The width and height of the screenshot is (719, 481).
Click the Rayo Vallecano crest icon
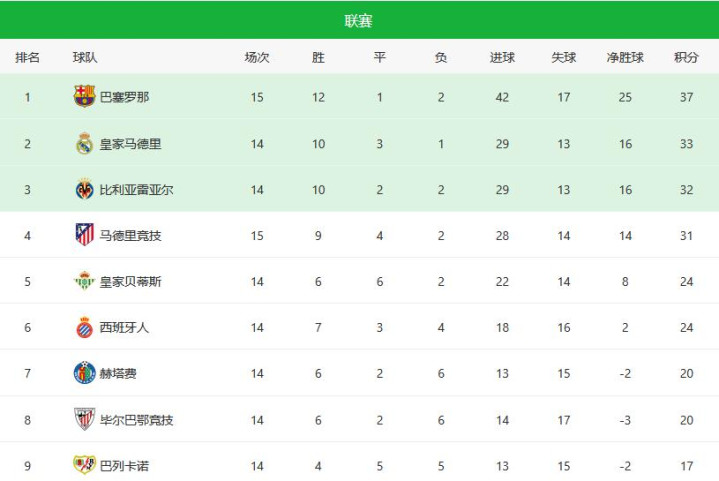click(x=84, y=465)
